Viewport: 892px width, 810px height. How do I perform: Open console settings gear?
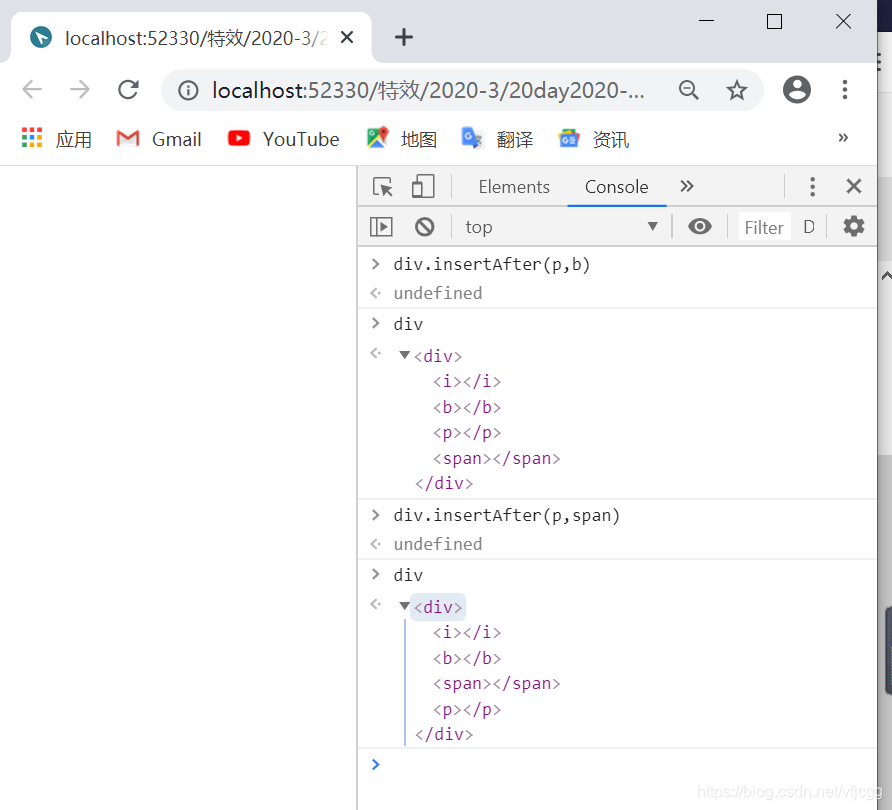[x=854, y=226]
